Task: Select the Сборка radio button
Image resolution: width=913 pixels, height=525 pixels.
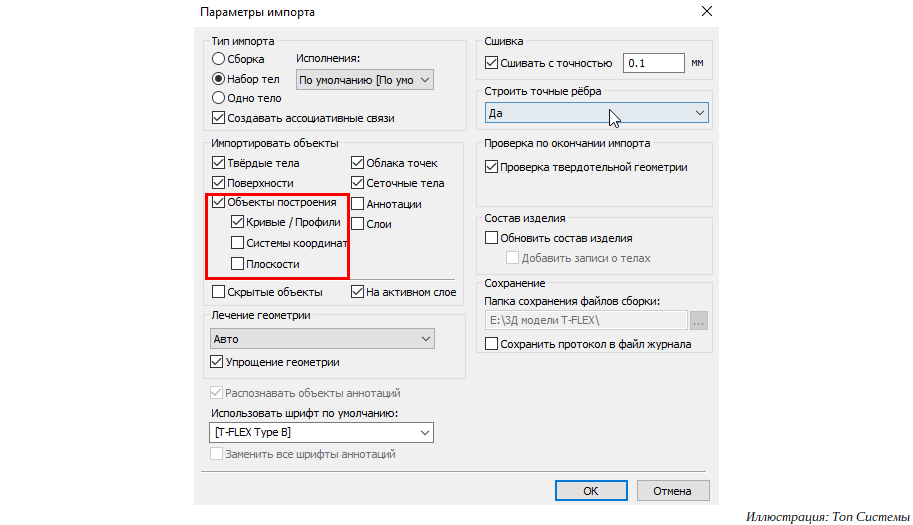Action: pyautogui.click(x=218, y=59)
